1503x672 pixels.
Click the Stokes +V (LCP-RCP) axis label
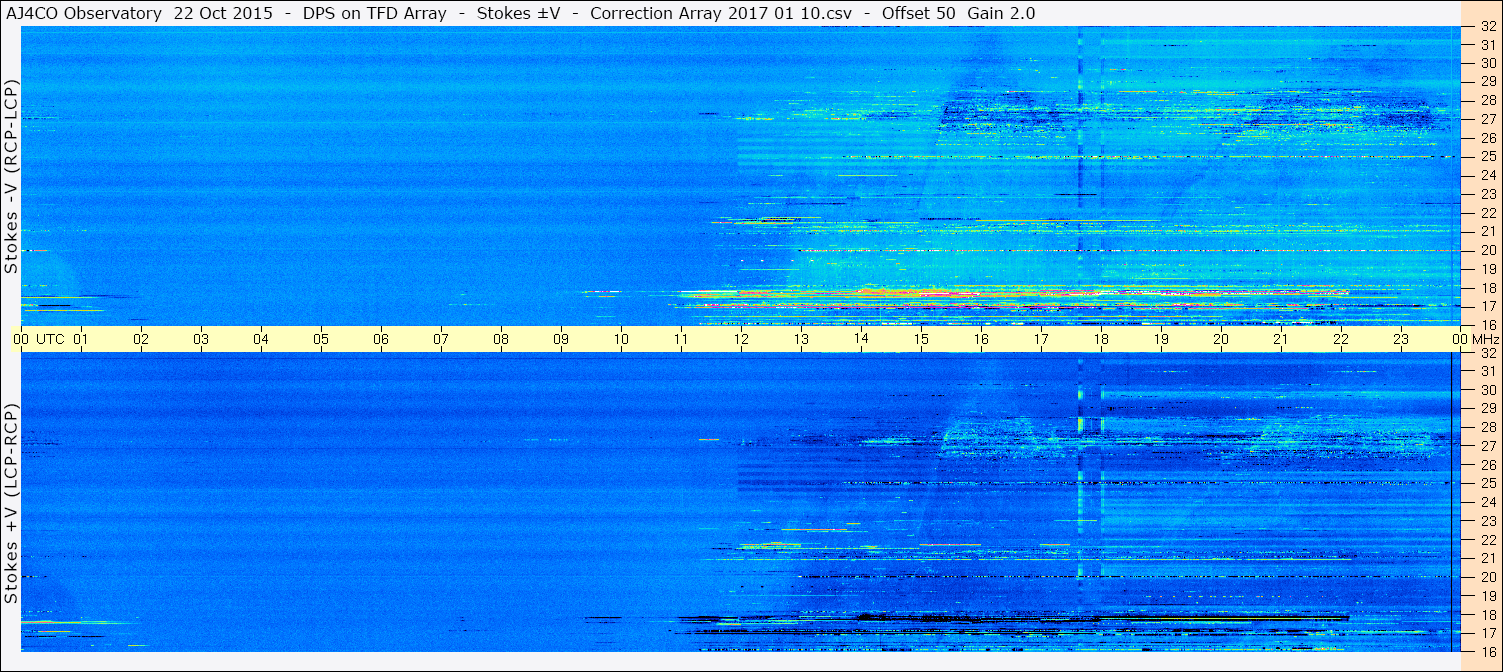click(11, 504)
